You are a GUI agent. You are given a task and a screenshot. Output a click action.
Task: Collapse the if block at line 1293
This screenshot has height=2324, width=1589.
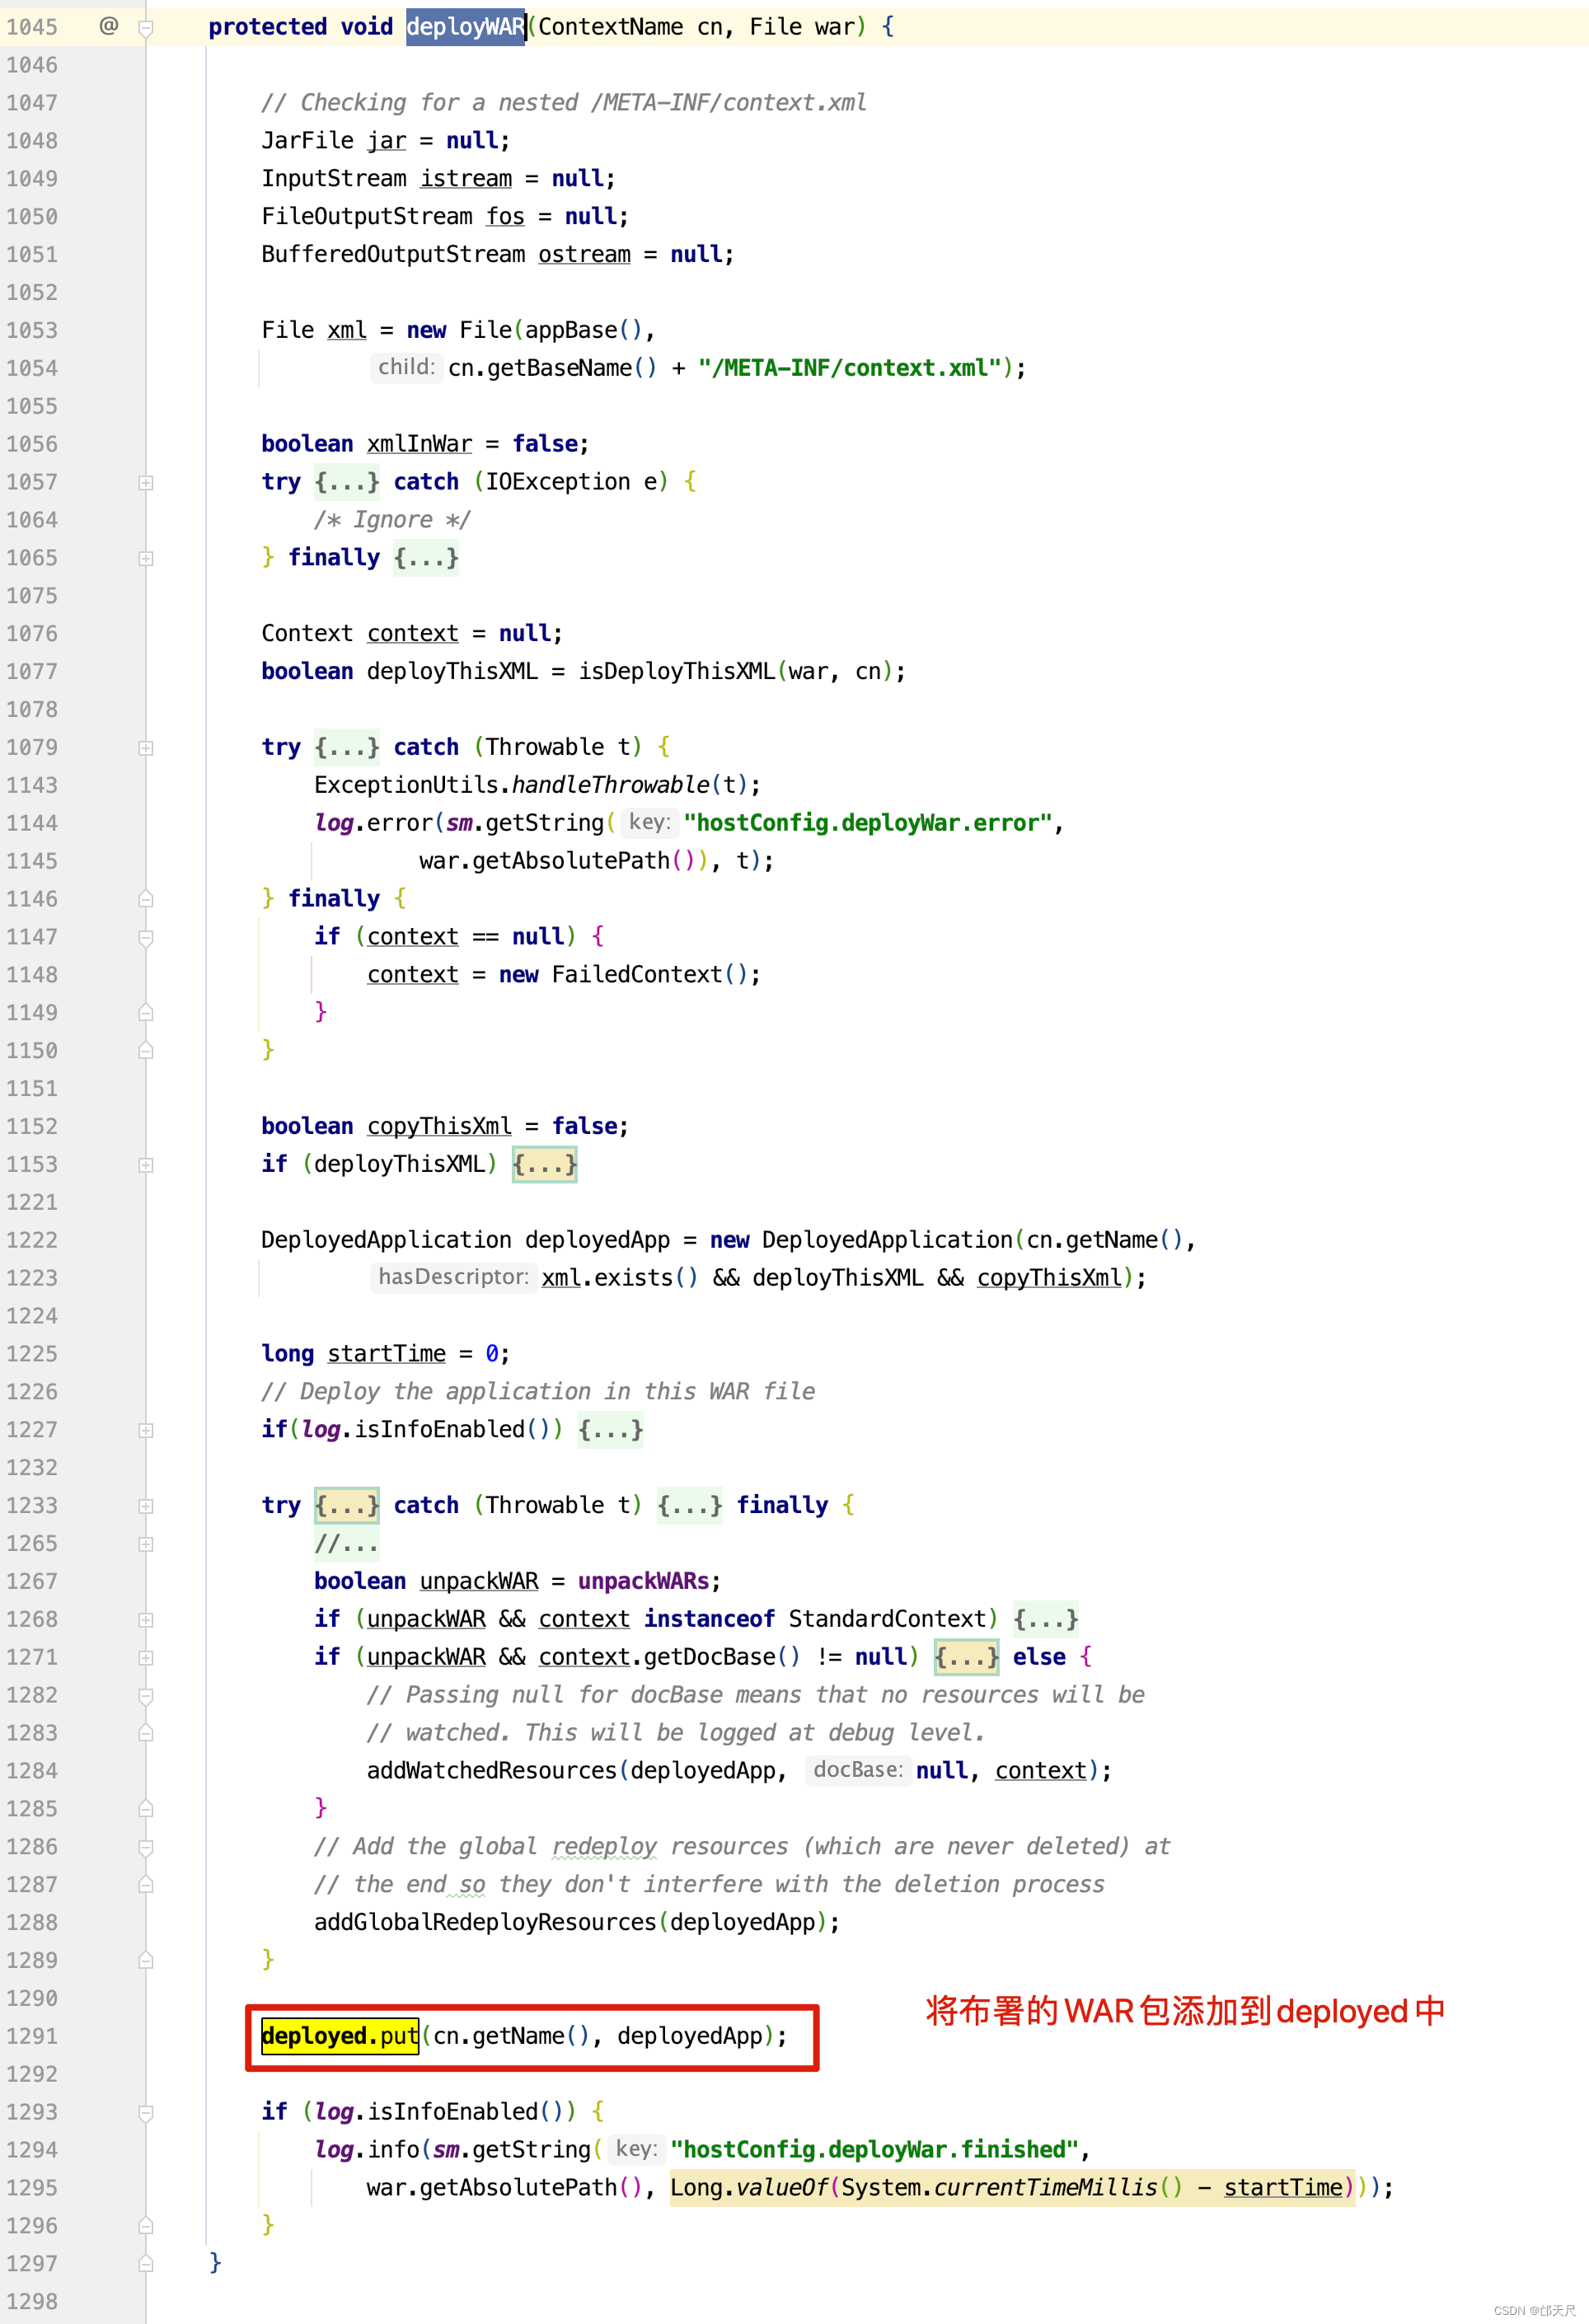pyautogui.click(x=146, y=2113)
